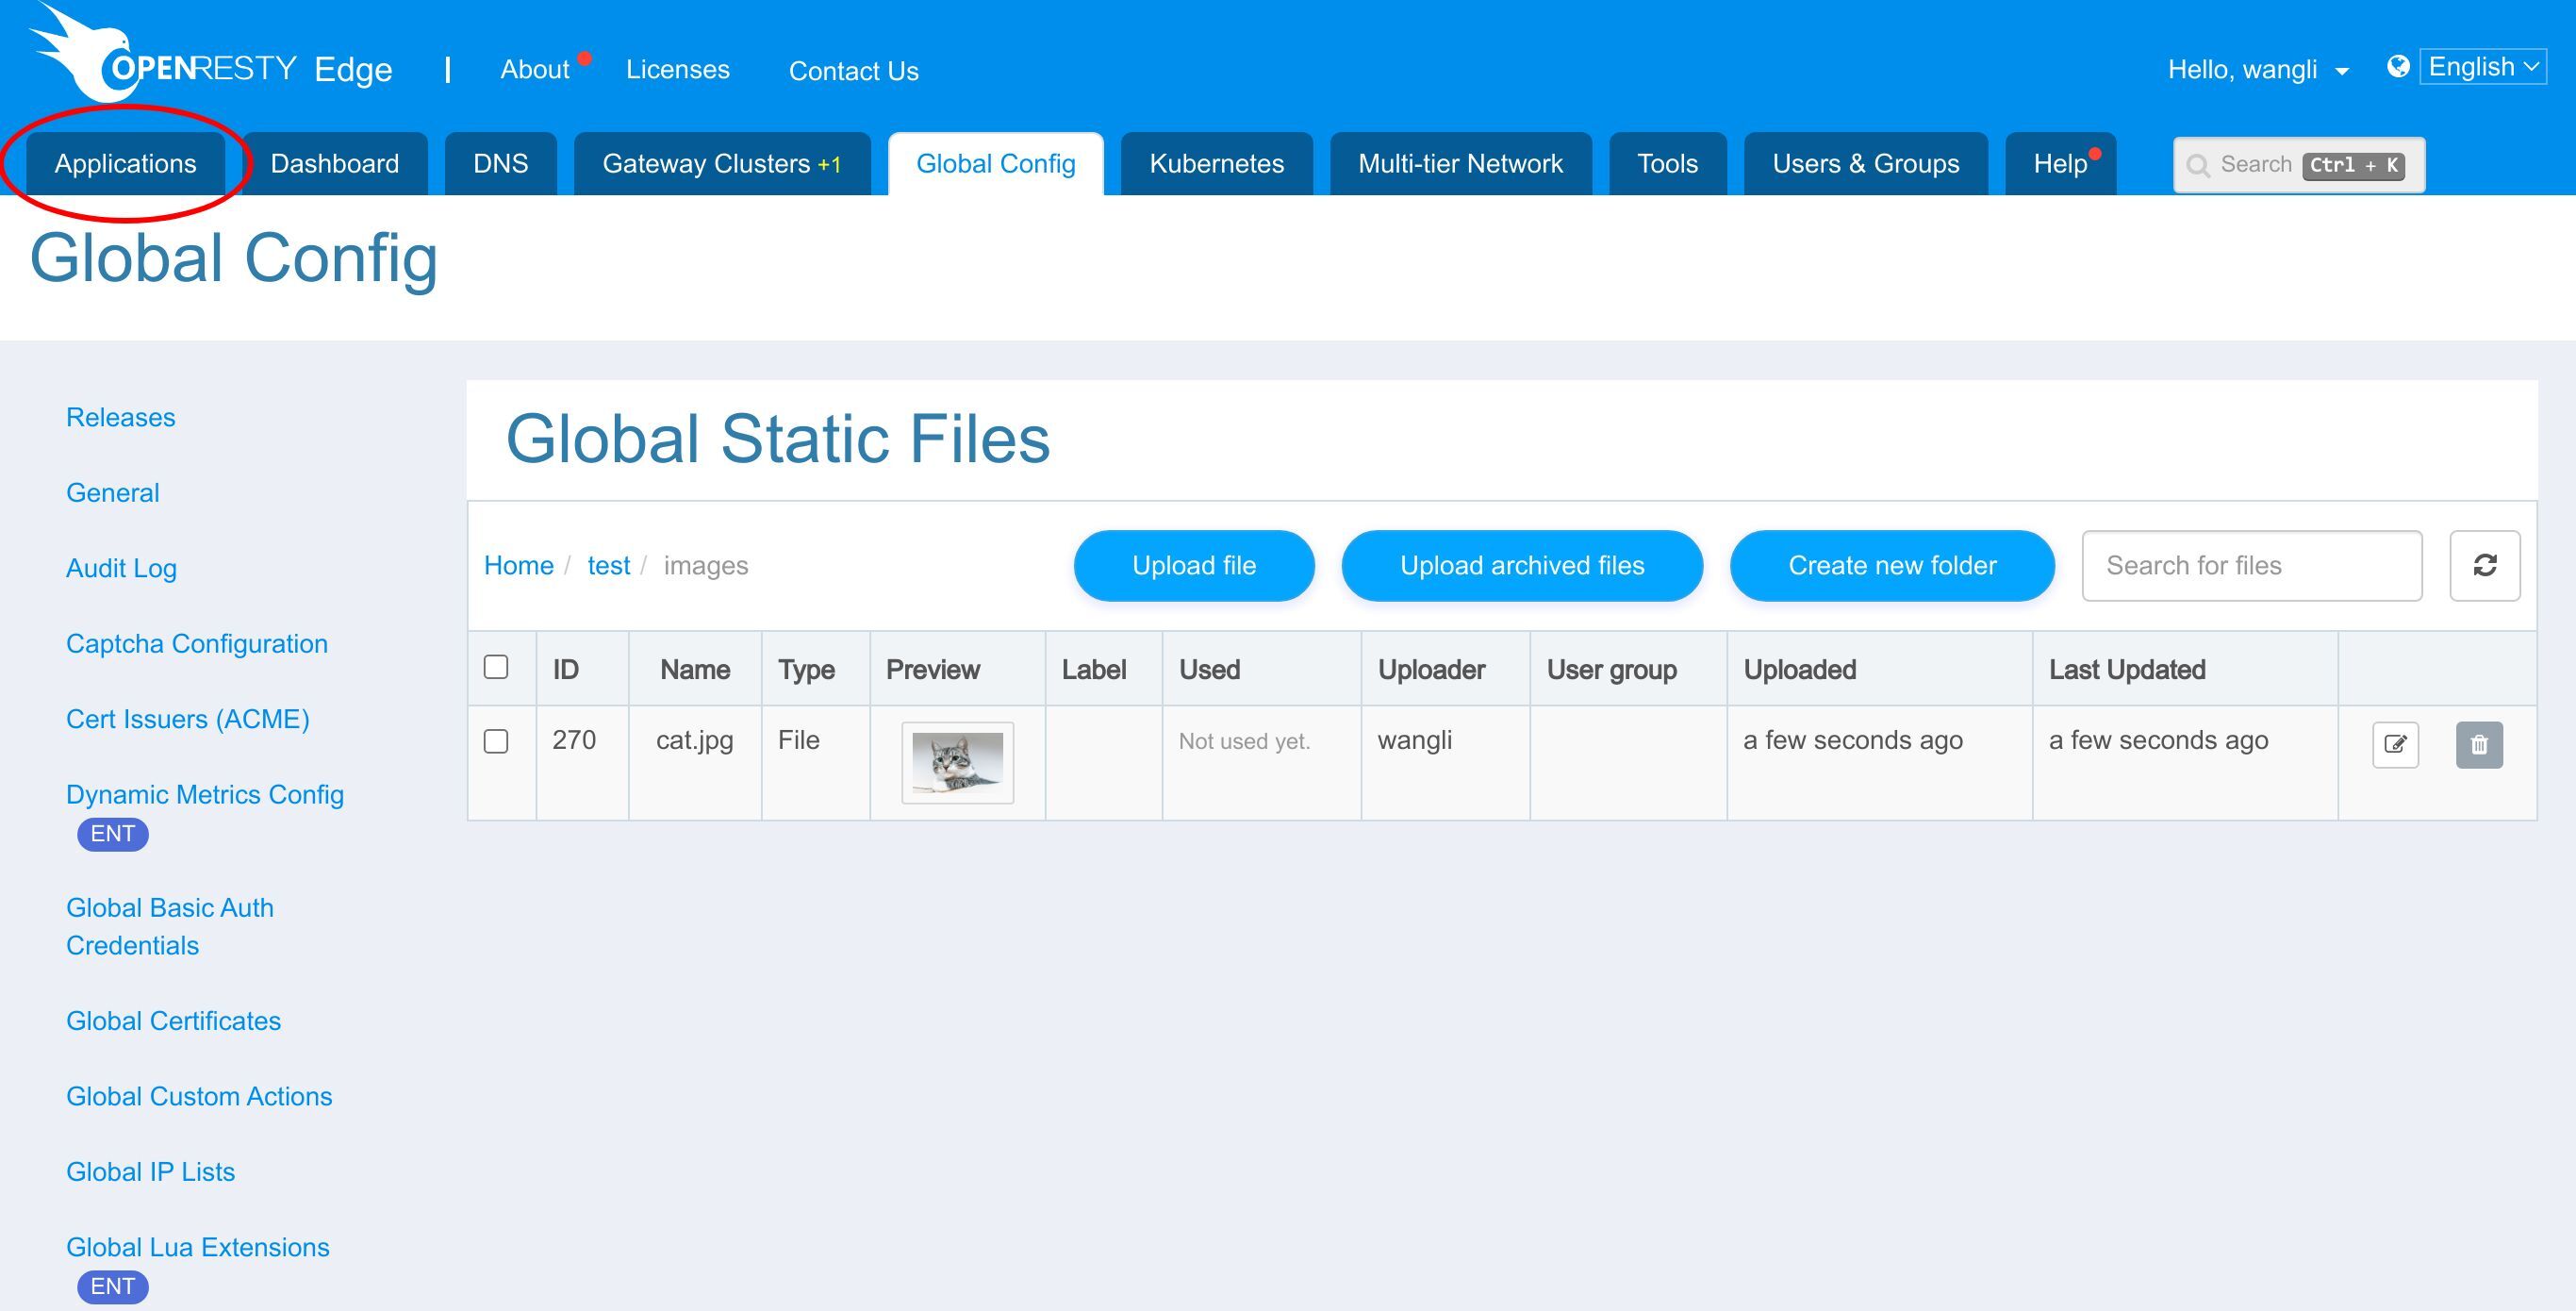Open the Licenses page link
This screenshot has width=2576, height=1311.
[x=678, y=69]
